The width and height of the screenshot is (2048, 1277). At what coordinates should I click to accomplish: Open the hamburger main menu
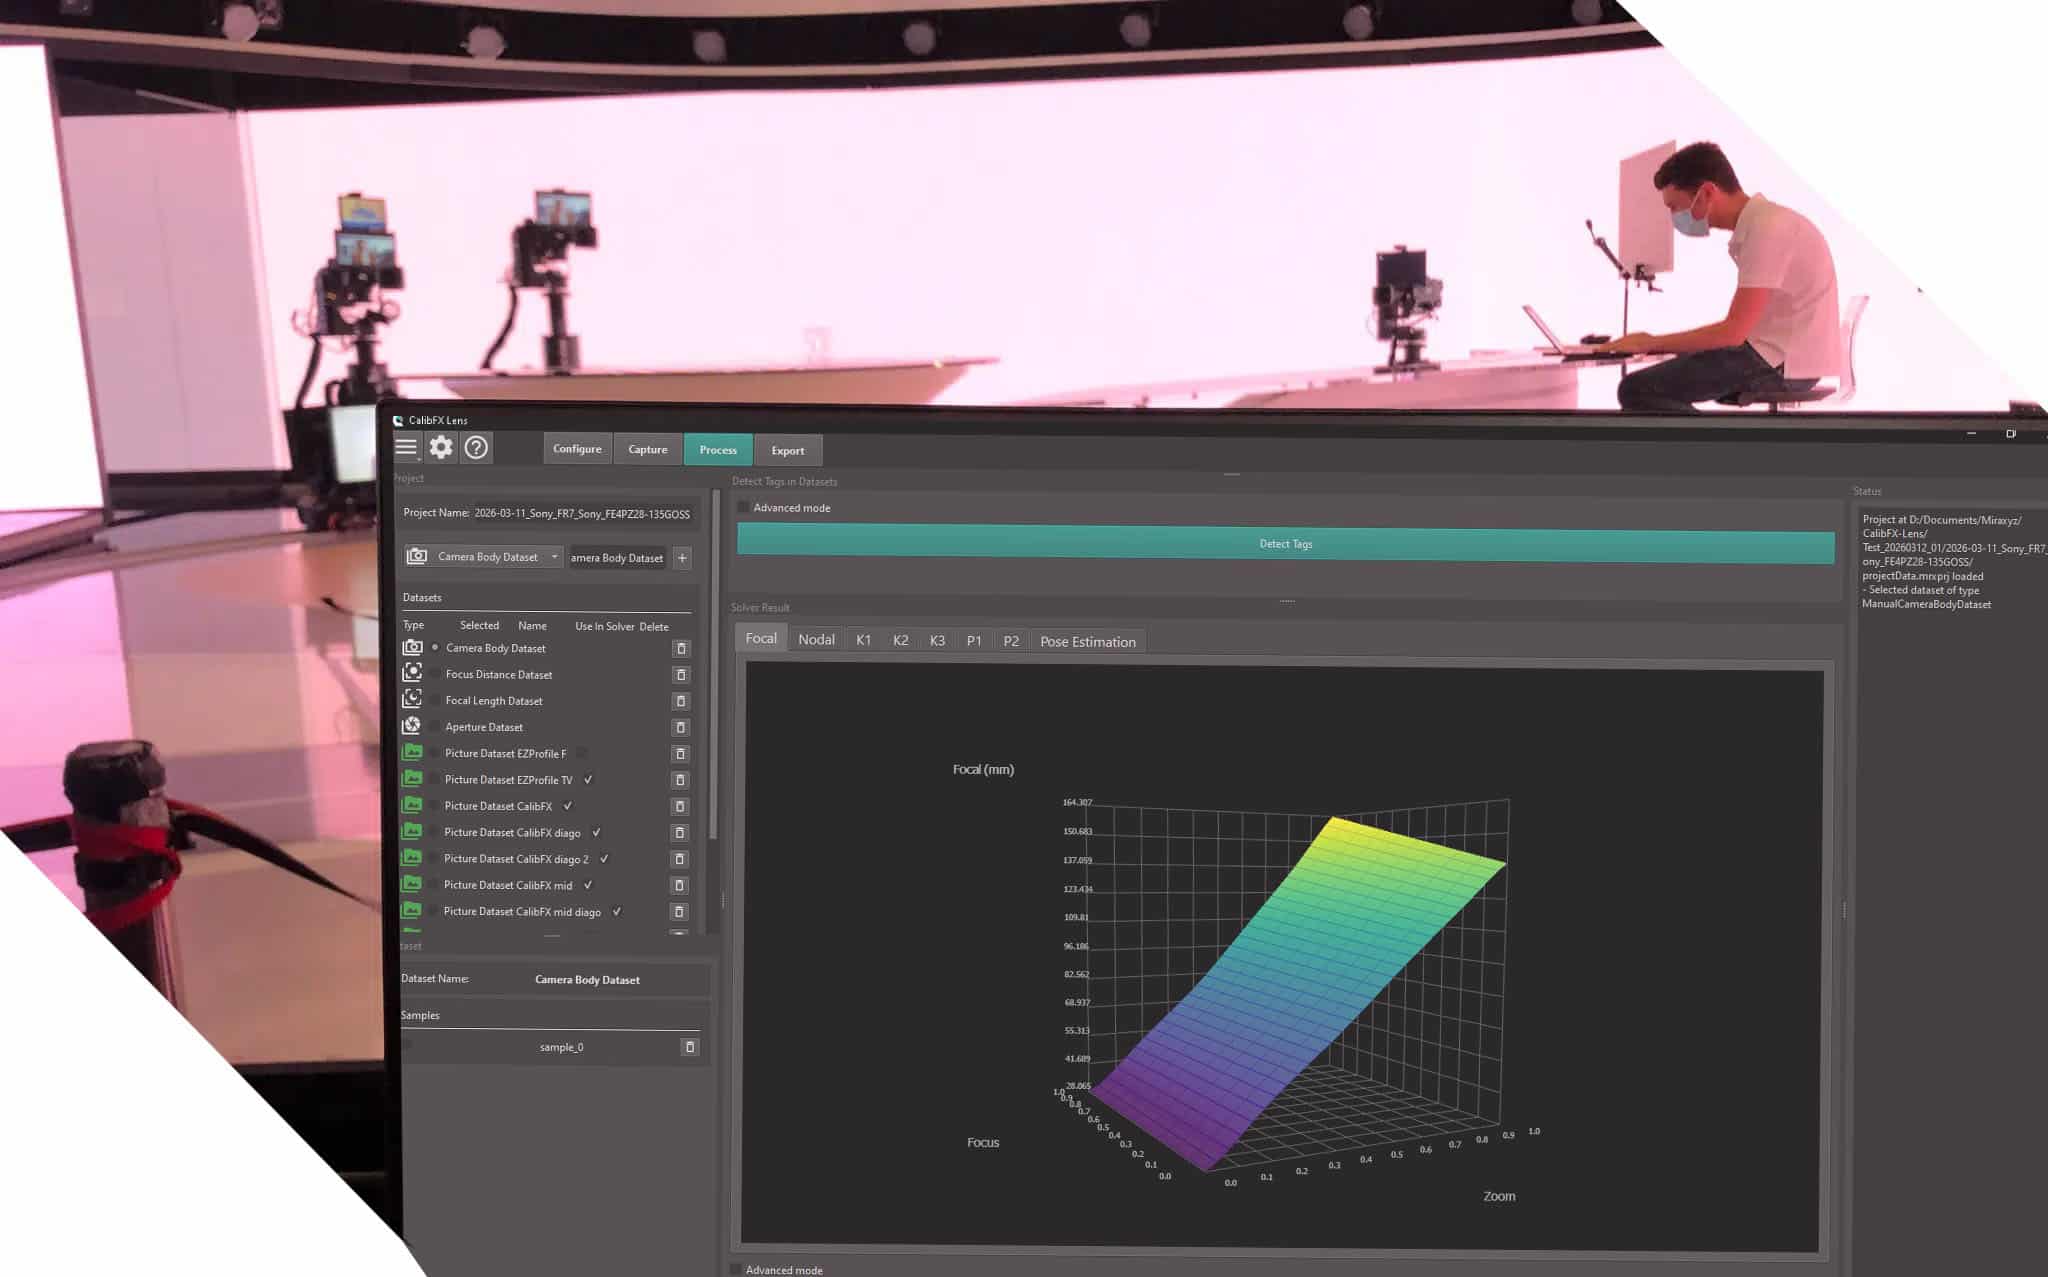405,447
